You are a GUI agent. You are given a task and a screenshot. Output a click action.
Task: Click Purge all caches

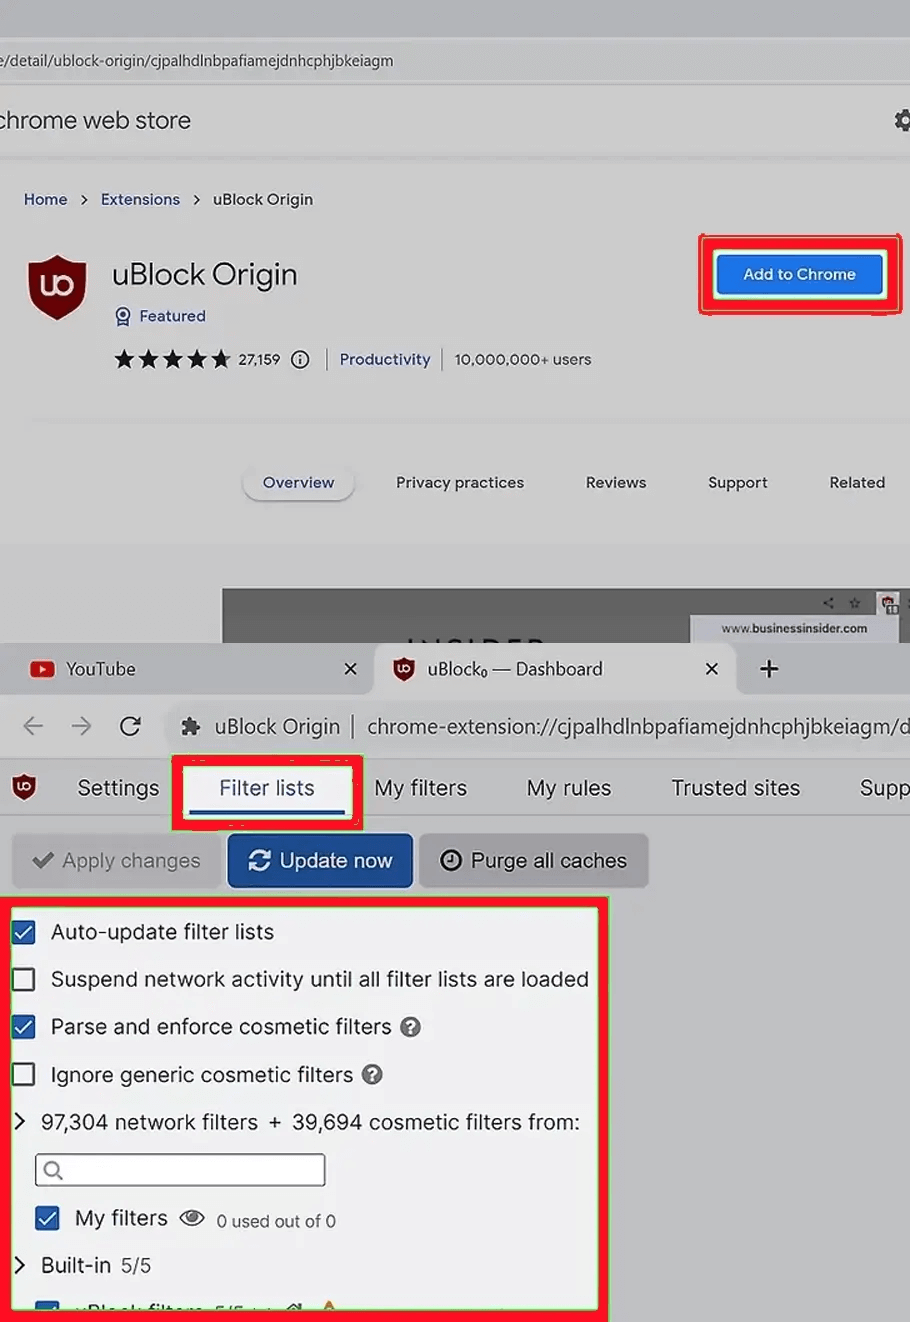[x=534, y=861]
